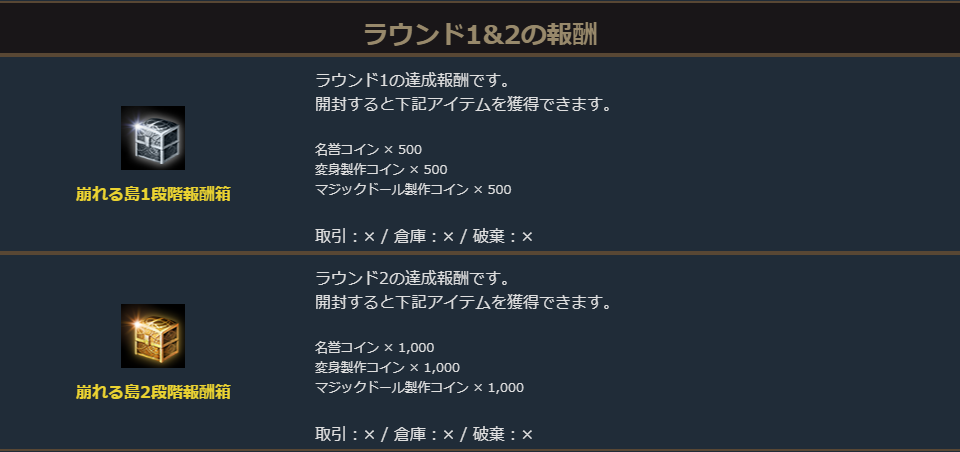Image resolution: width=960 pixels, height=452 pixels.
Task: Select the 崩れる島2段階報酬箱 item name
Action: pyautogui.click(x=153, y=392)
